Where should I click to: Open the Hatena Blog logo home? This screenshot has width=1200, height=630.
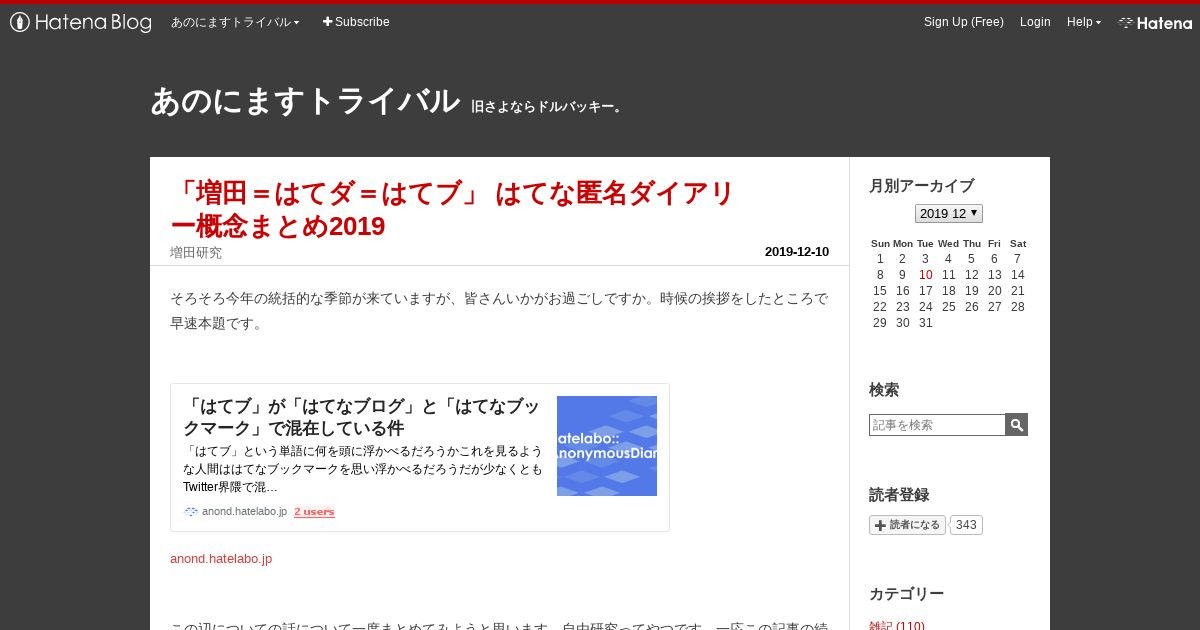[x=81, y=22]
